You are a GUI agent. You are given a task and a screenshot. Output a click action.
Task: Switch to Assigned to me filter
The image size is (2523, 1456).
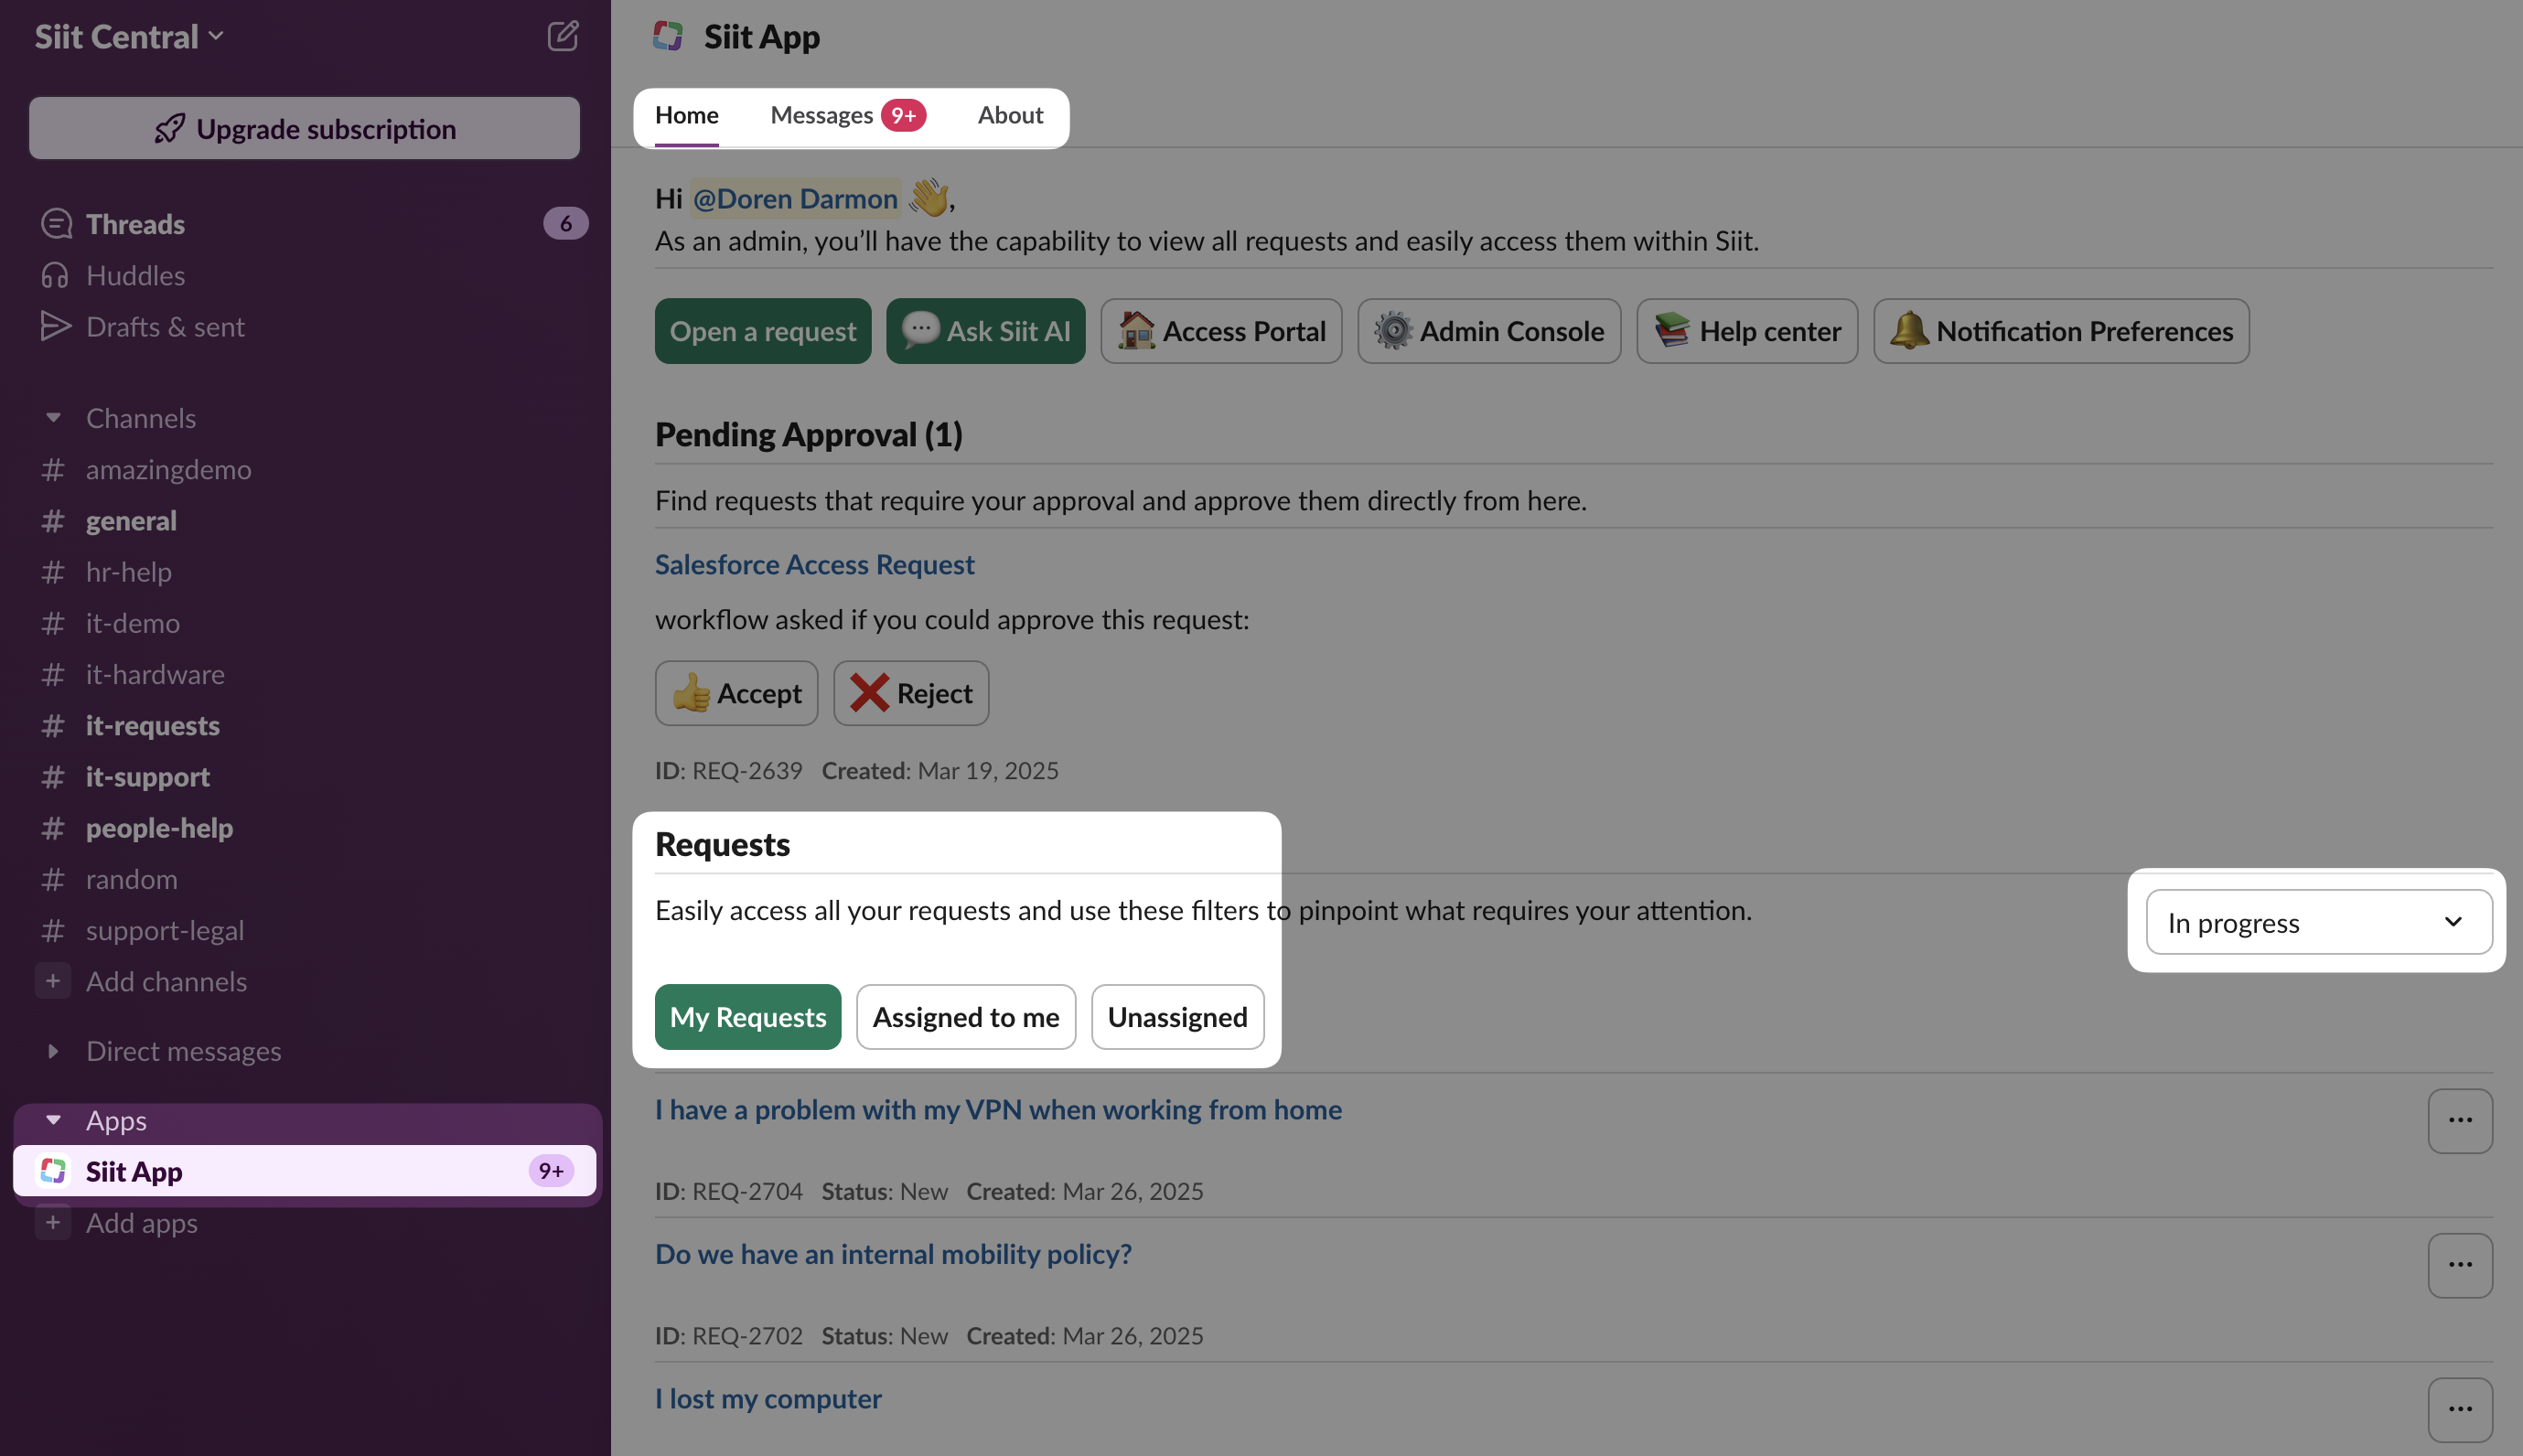[965, 1017]
